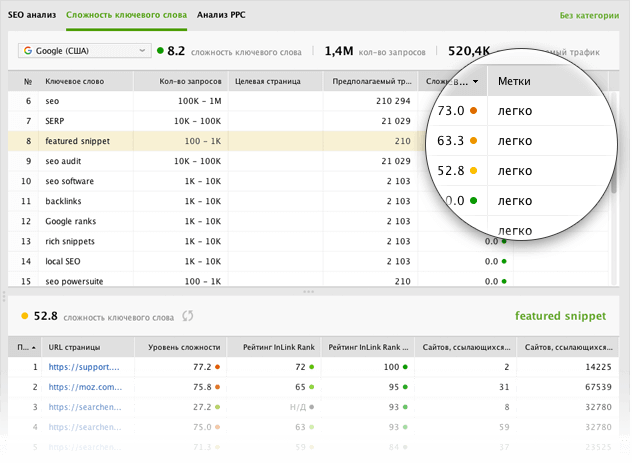Open the Сложность ключевого слова tab
This screenshot has height=463, width=632.
click(x=126, y=15)
